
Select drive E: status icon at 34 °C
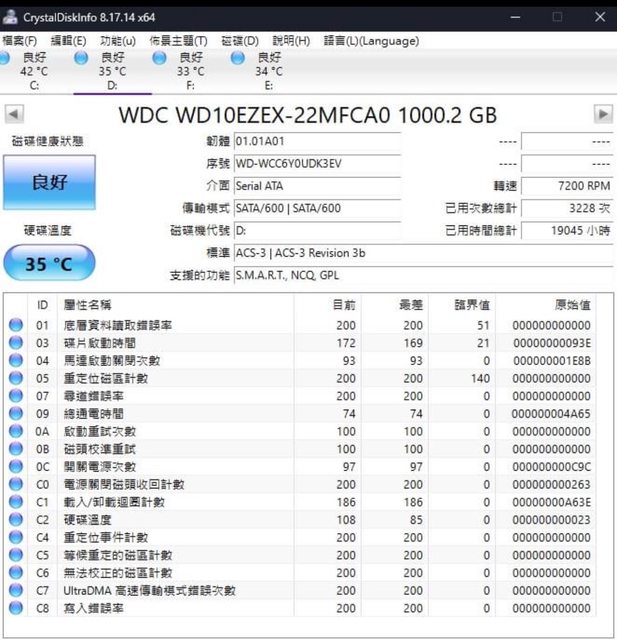point(238,58)
